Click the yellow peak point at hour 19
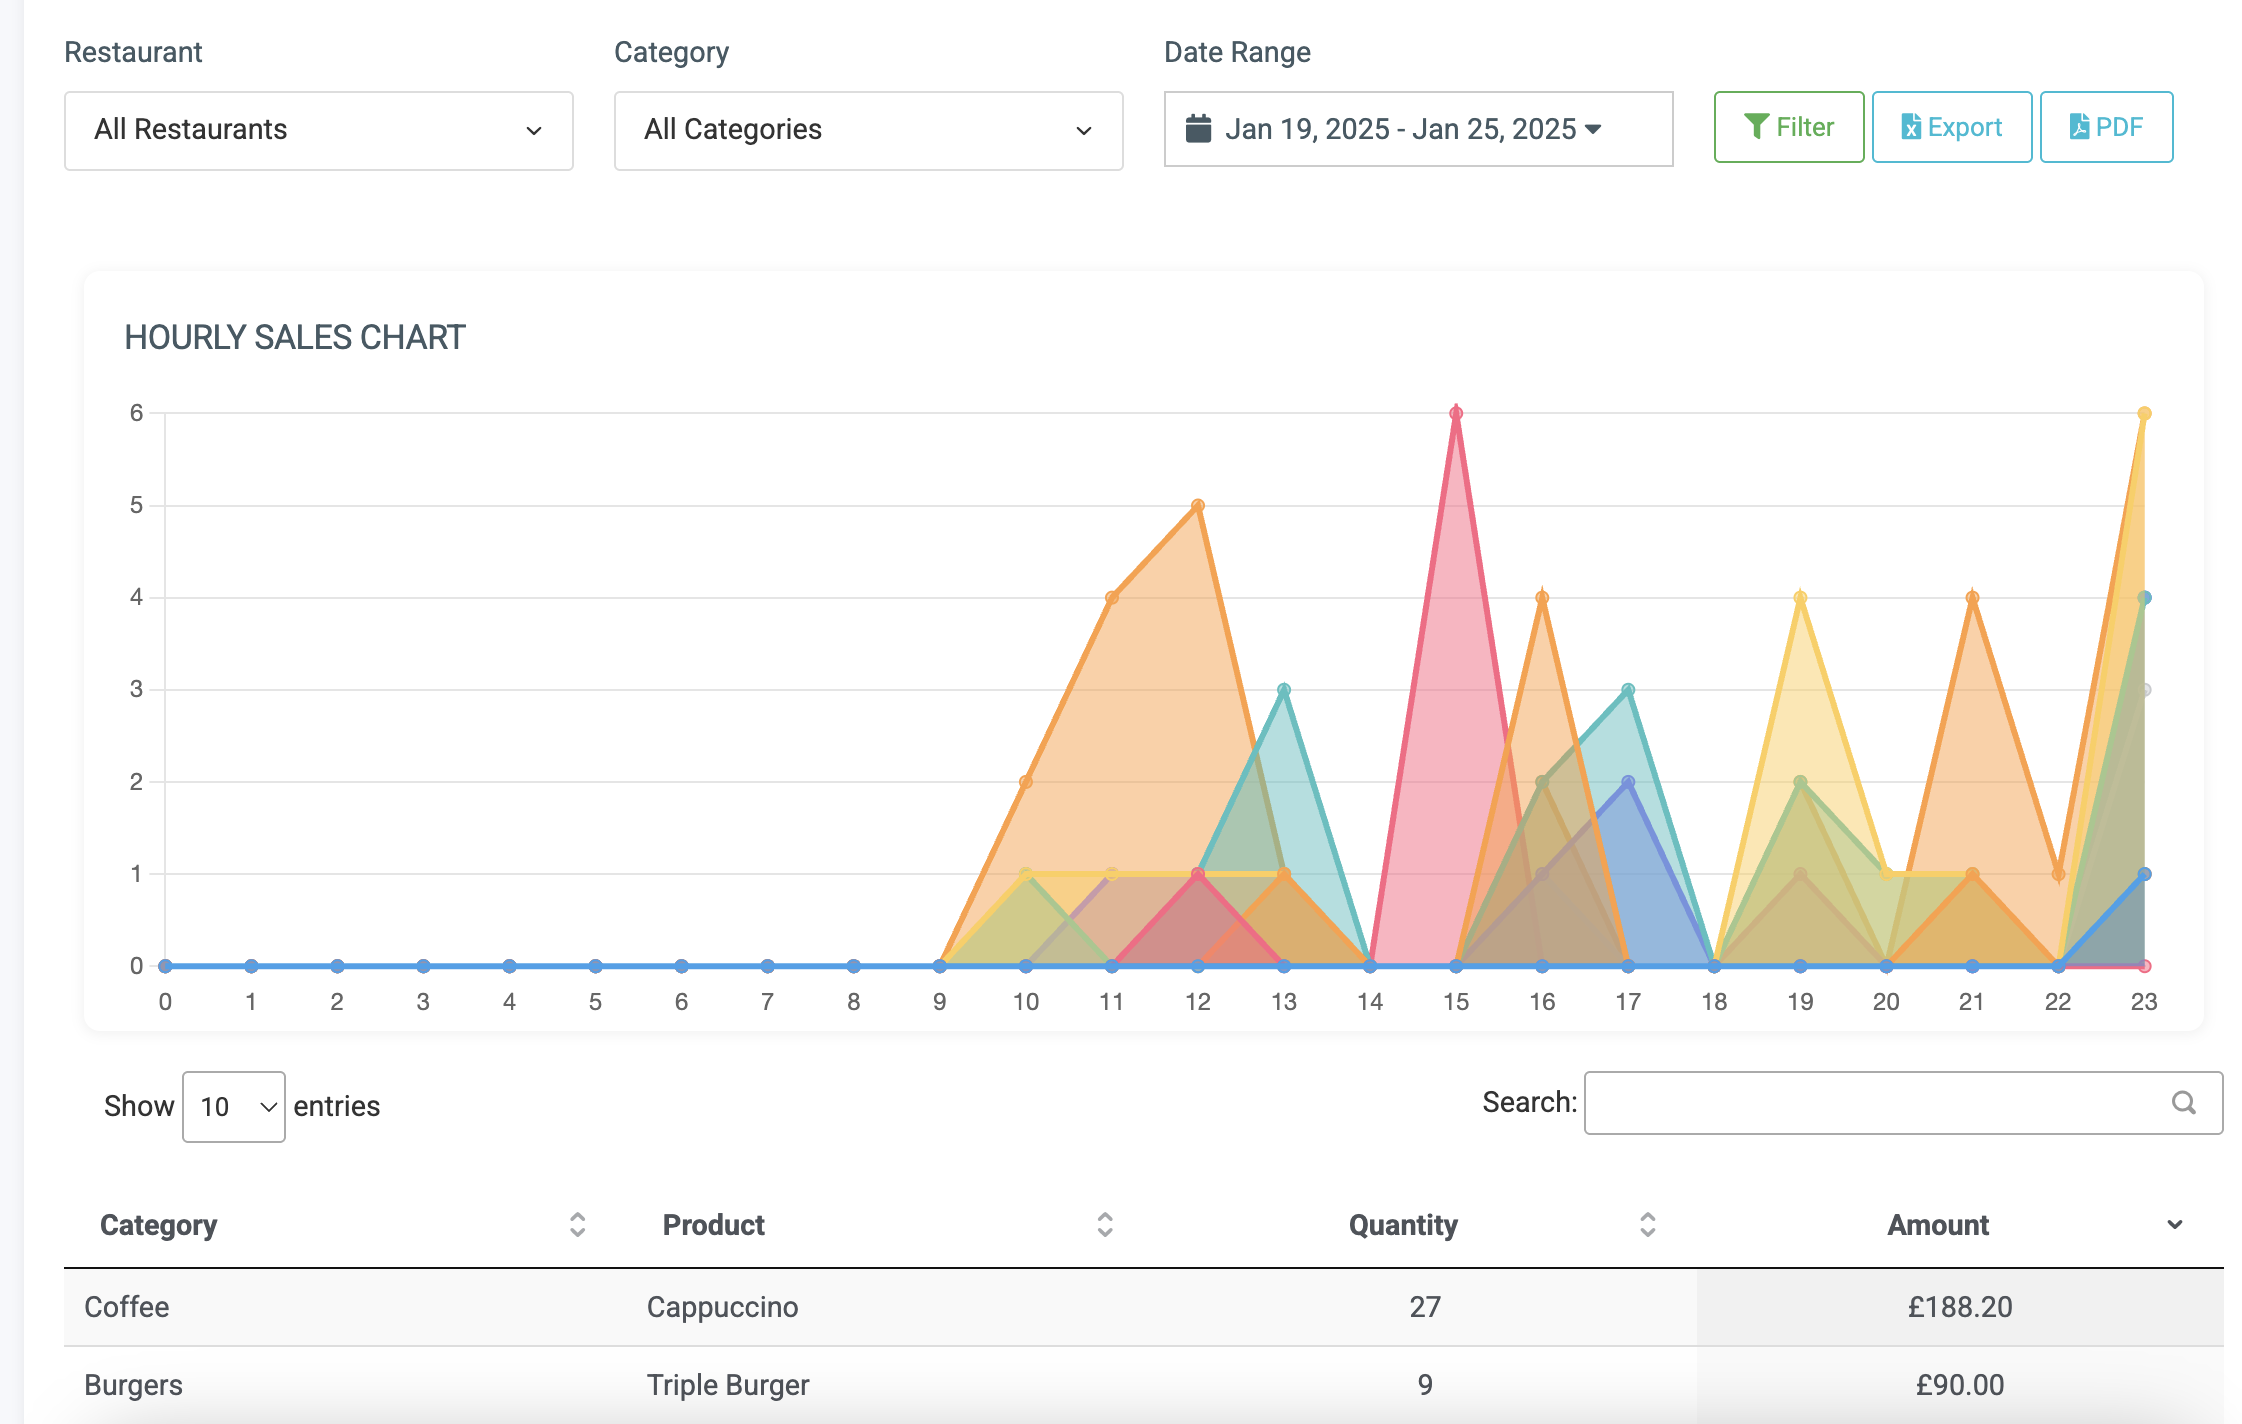This screenshot has height=1424, width=2242. [1800, 598]
